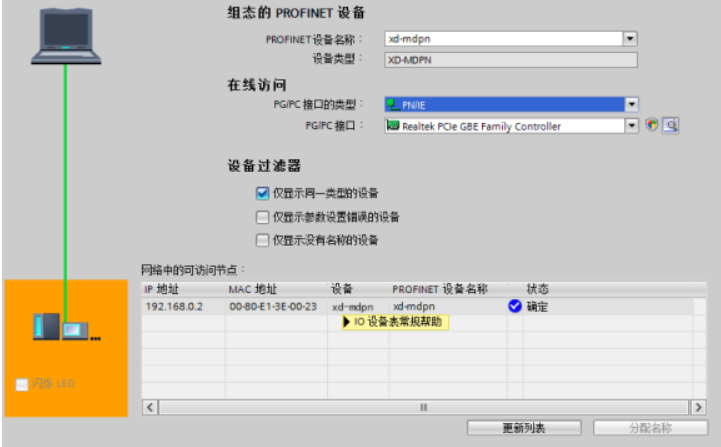Click the 更新列表 button
This screenshot has width=721, height=447.
click(524, 428)
